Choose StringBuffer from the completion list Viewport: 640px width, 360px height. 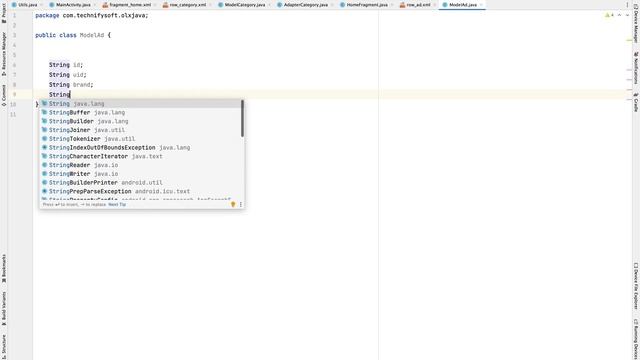141,112
